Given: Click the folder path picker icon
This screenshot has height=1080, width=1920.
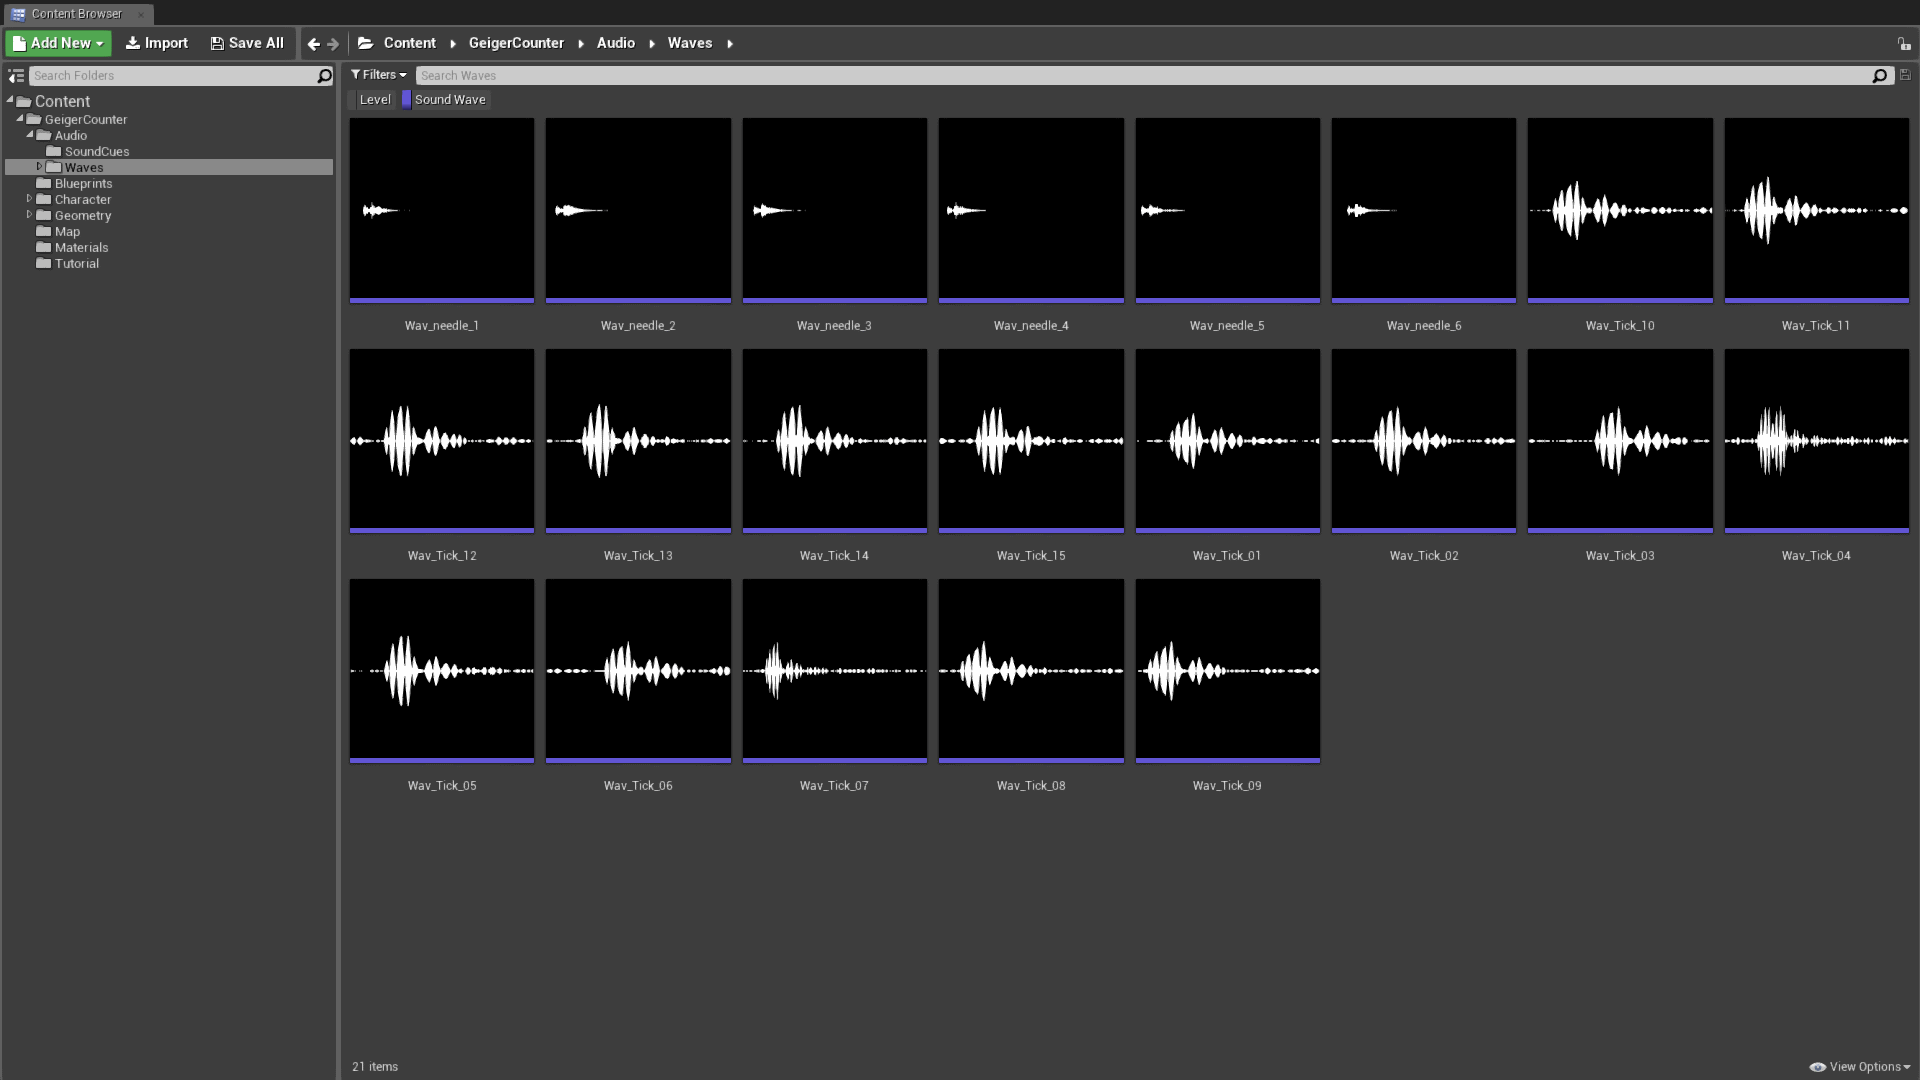Looking at the screenshot, I should point(366,43).
